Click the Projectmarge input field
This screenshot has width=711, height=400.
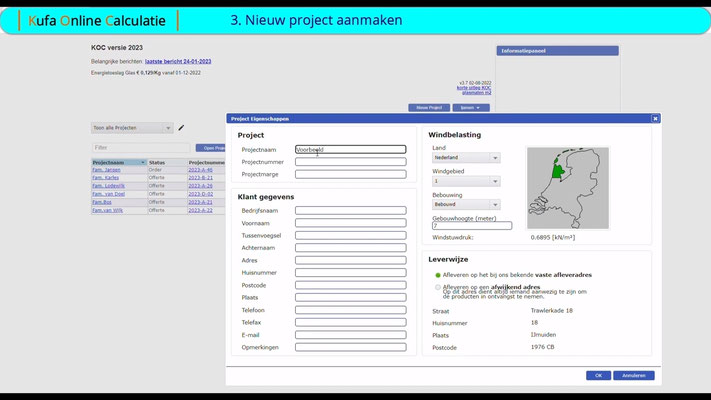[351, 174]
